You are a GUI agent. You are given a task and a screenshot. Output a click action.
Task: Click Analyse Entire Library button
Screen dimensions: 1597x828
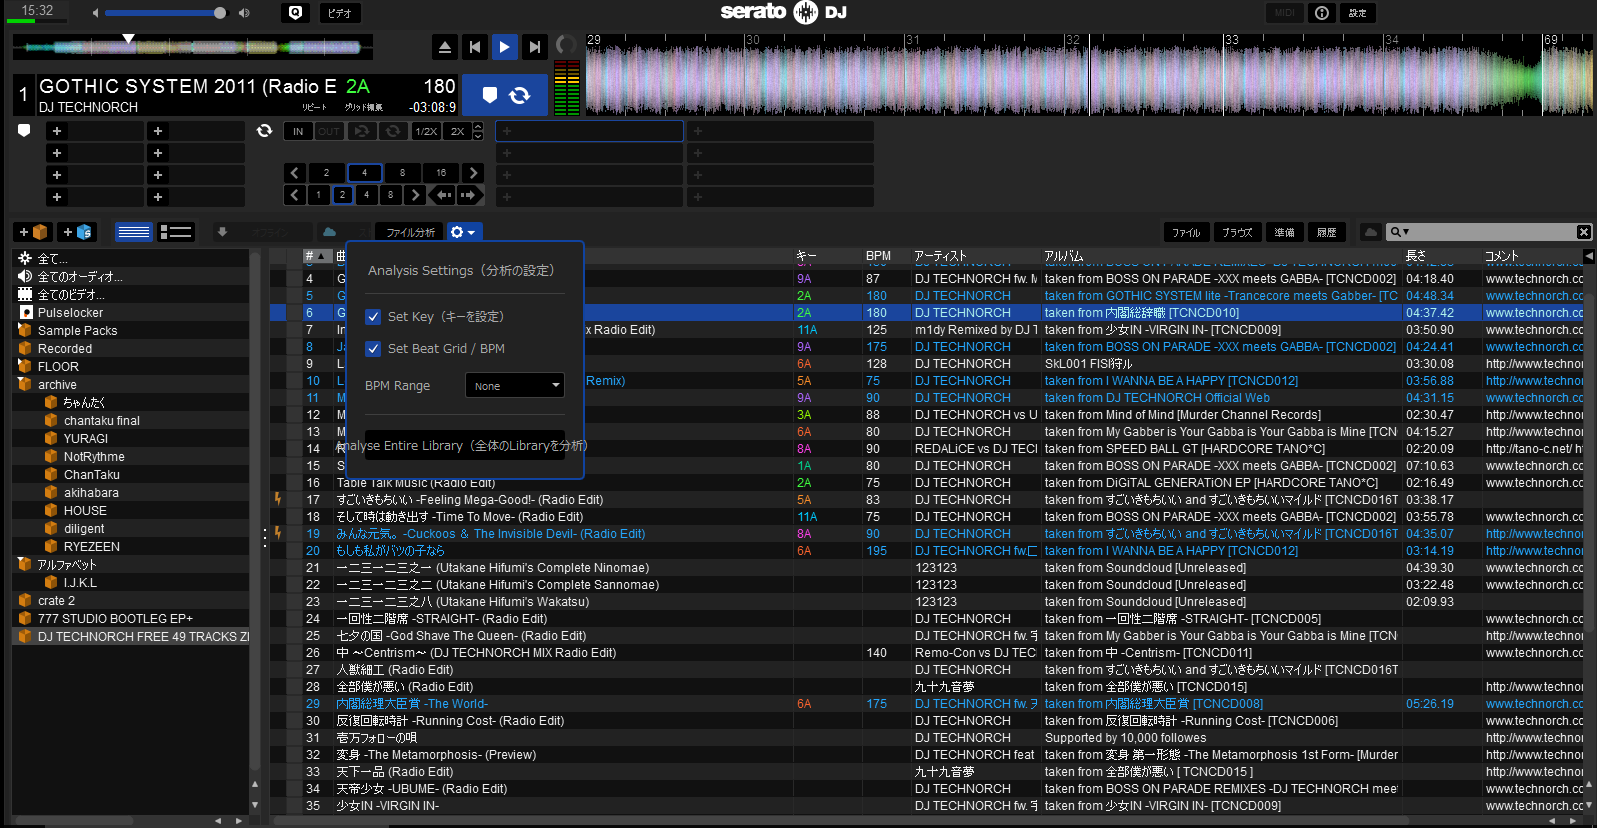pyautogui.click(x=465, y=445)
